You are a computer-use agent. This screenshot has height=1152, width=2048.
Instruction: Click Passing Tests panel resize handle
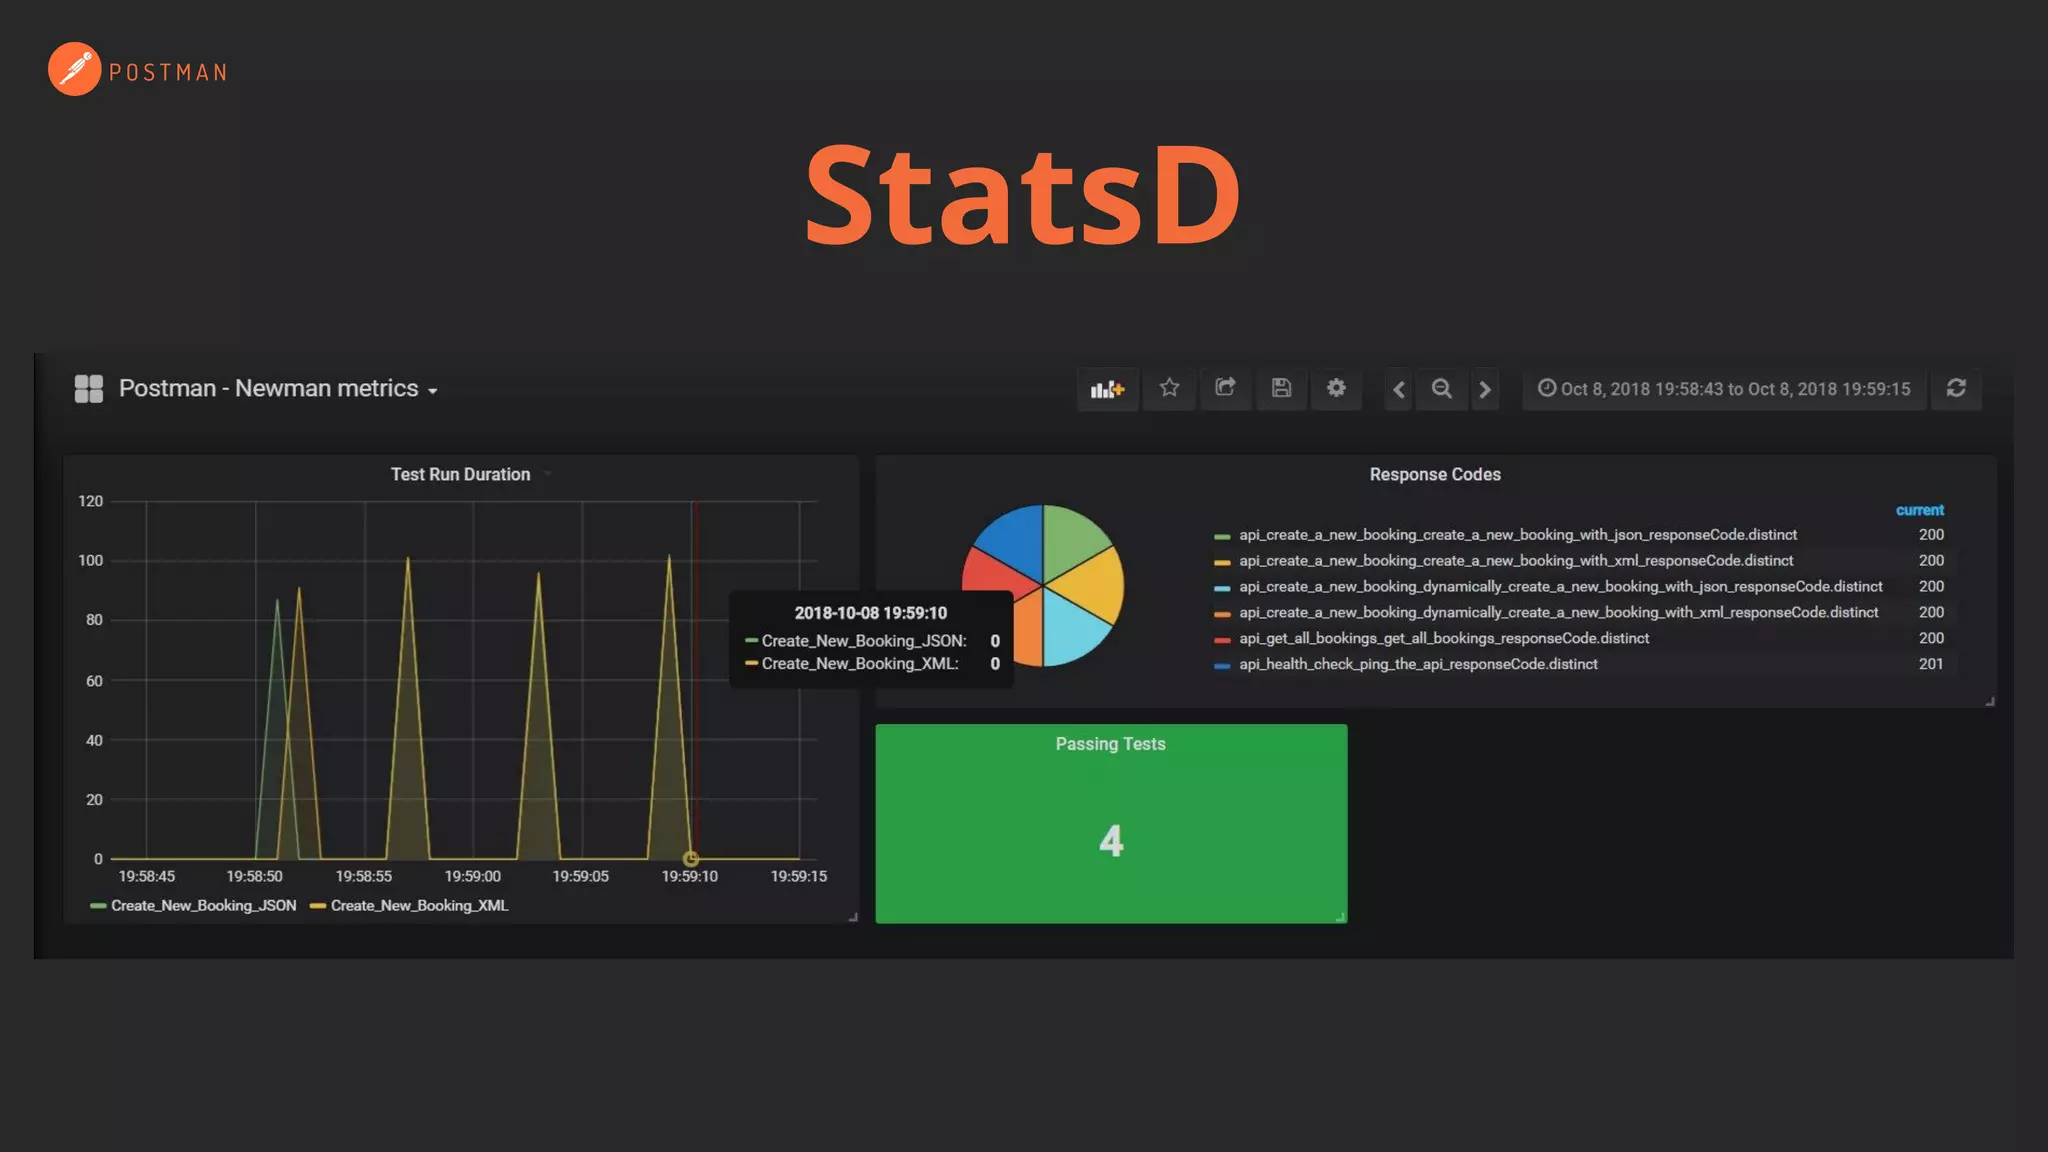tap(1340, 917)
